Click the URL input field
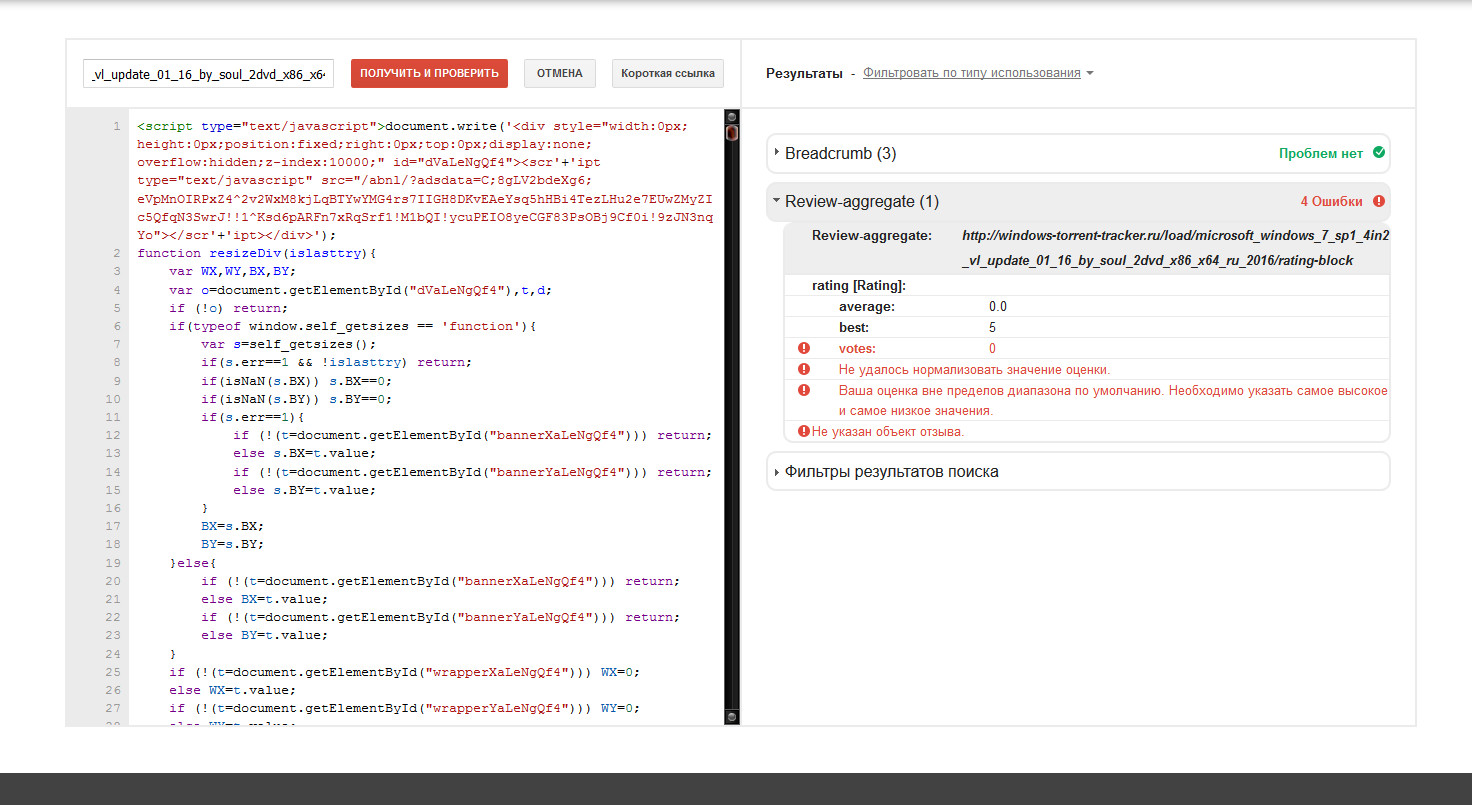Viewport: 1472px width, 805px height. [208, 74]
